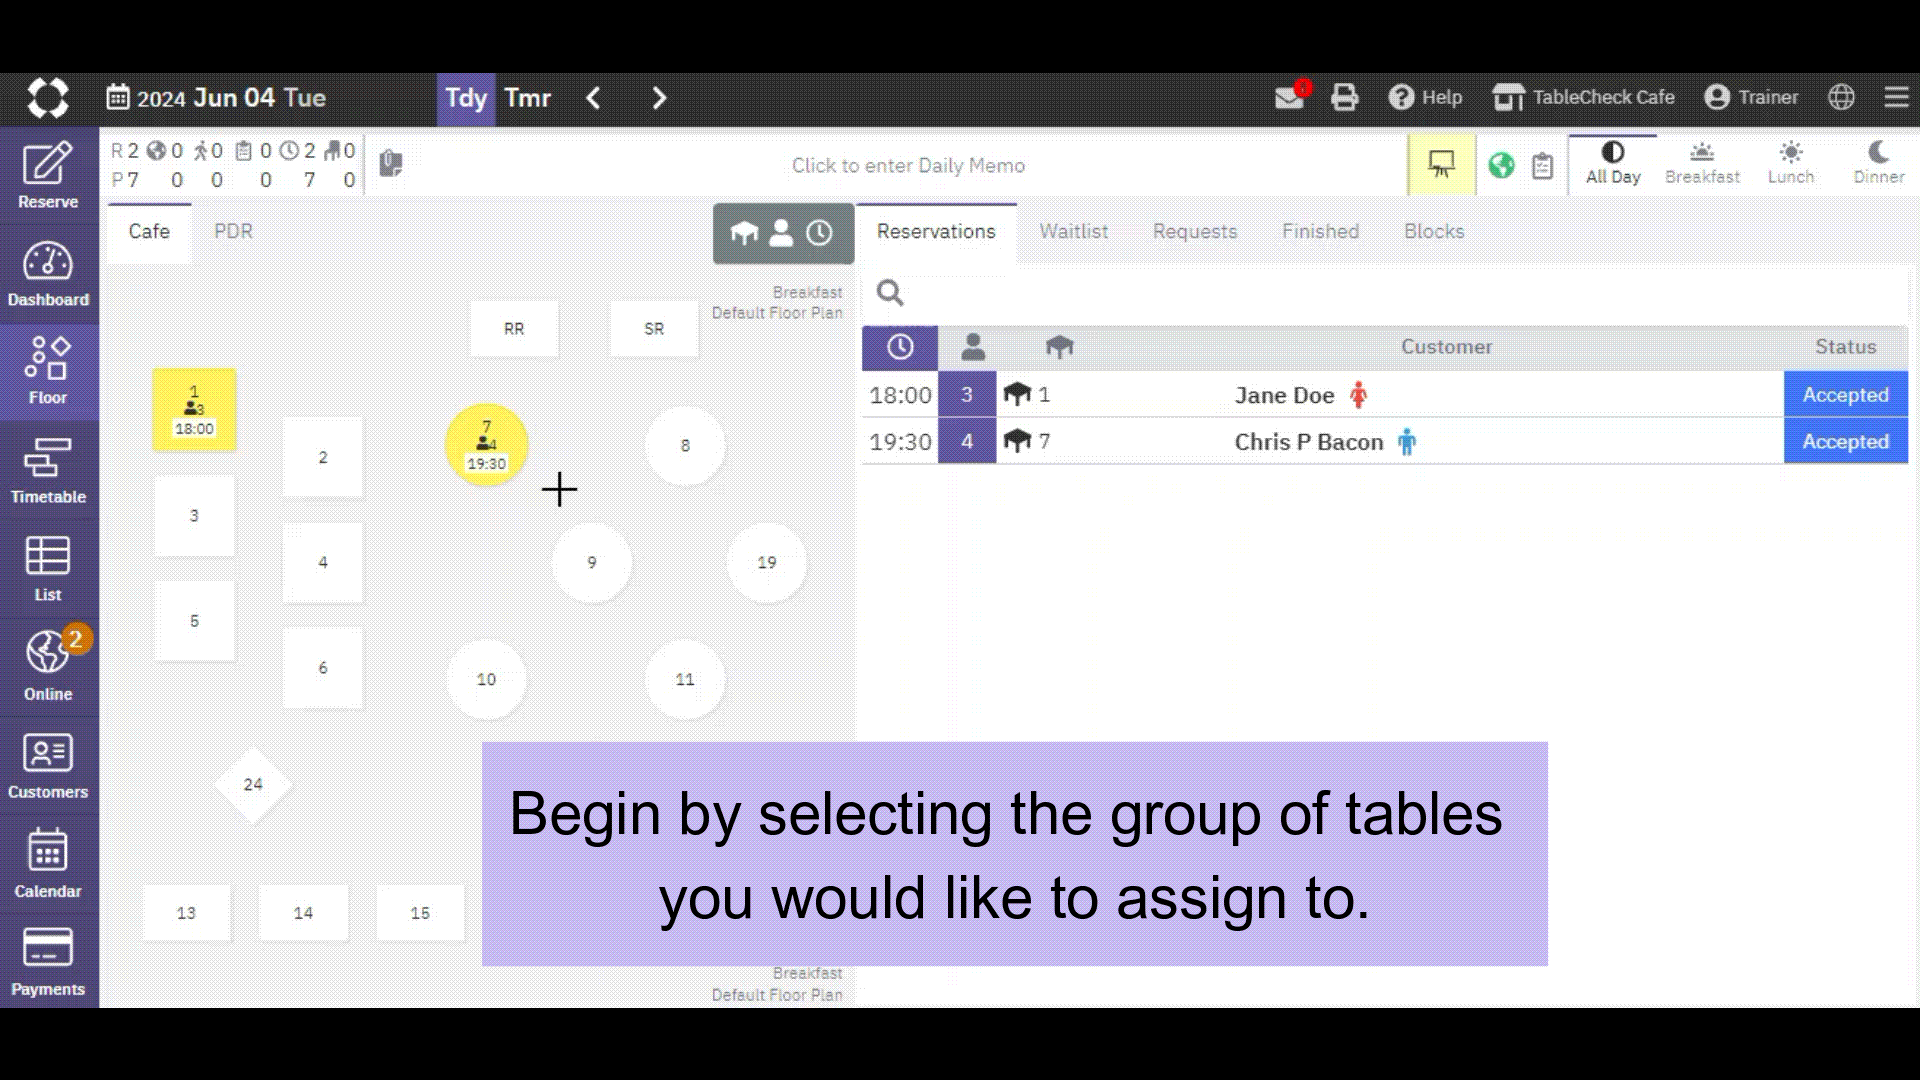This screenshot has width=1920, height=1080.
Task: Select round table 19
Action: coord(767,563)
